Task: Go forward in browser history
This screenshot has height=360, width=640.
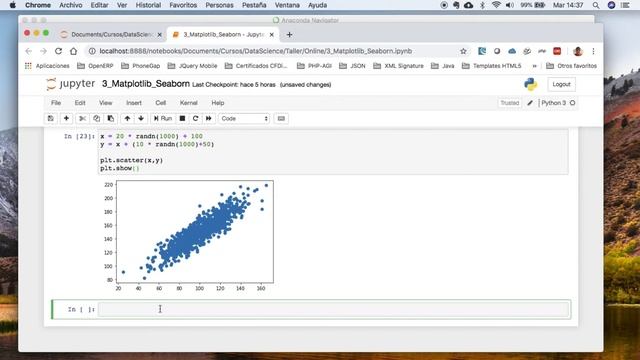Action: coord(43,51)
